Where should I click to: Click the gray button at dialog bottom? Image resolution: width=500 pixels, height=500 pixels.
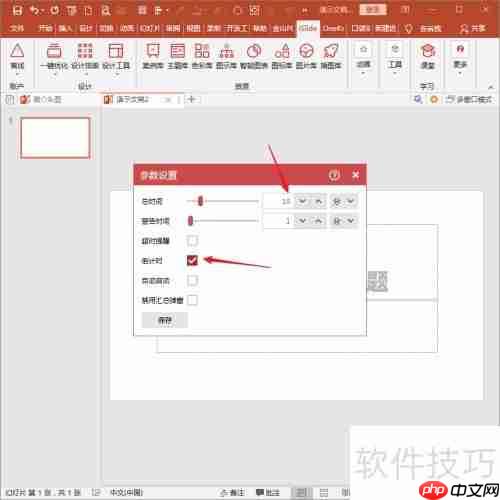(x=165, y=320)
